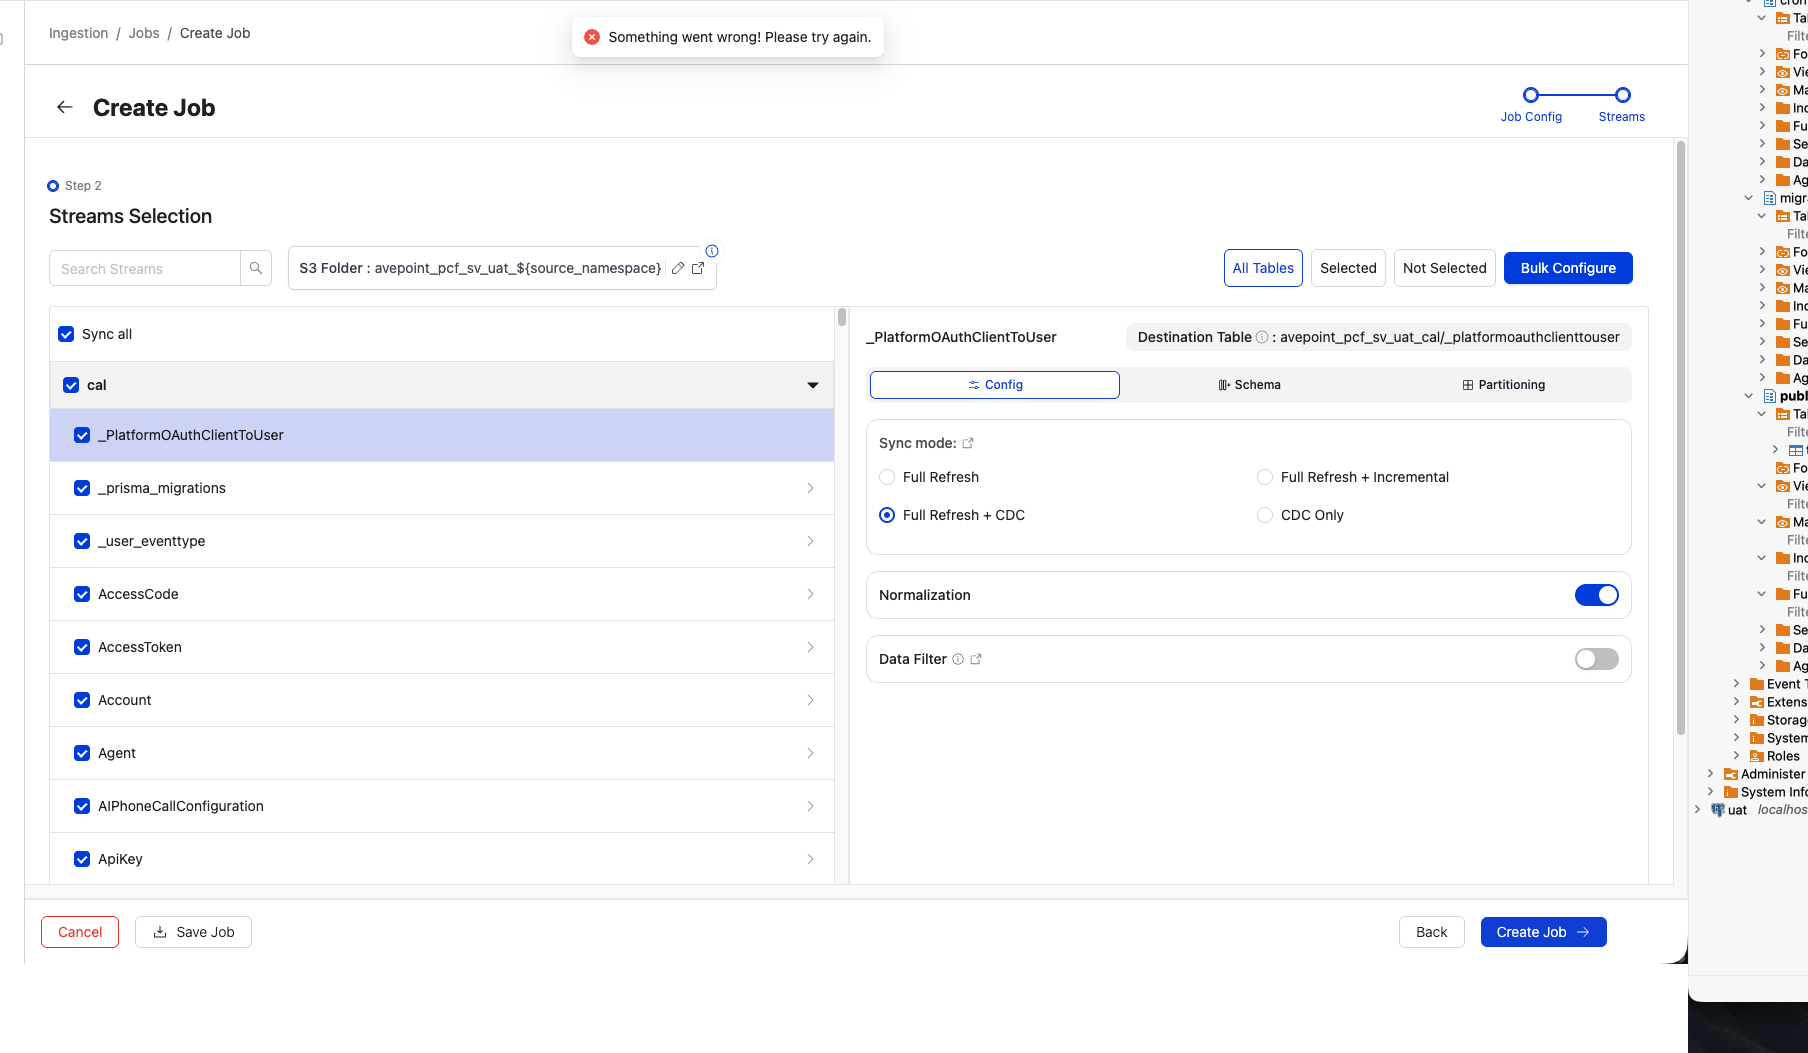Click the red Cancel button

click(x=80, y=932)
